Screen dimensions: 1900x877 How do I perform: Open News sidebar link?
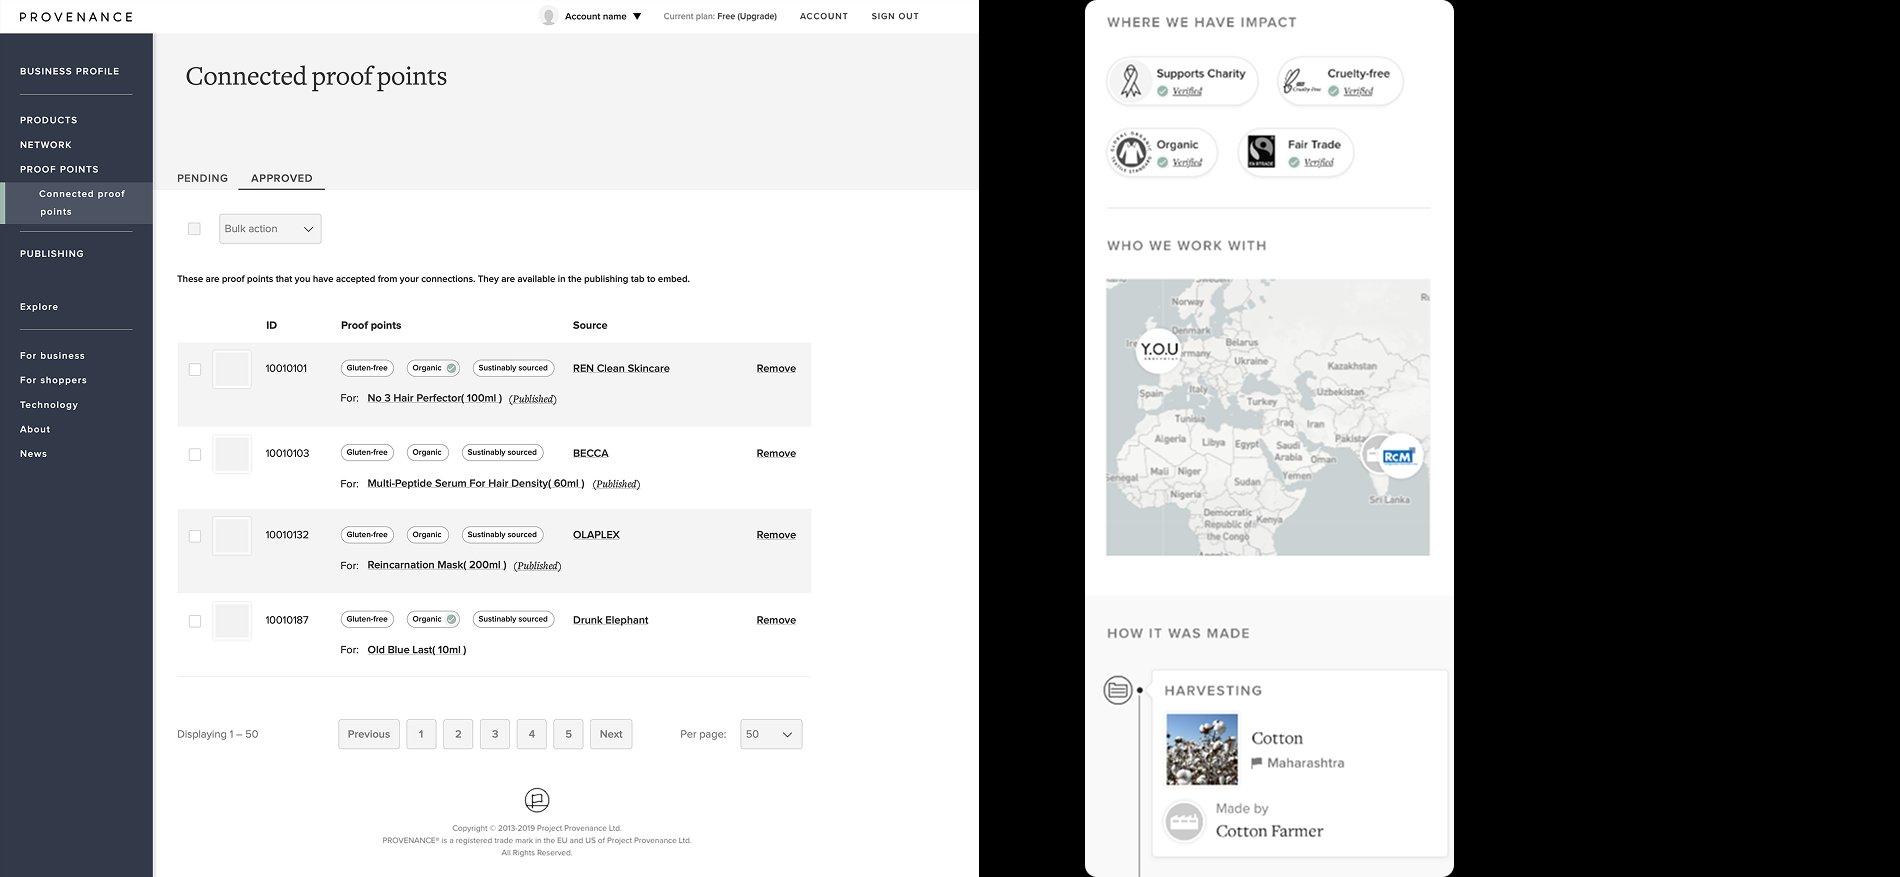pos(33,454)
